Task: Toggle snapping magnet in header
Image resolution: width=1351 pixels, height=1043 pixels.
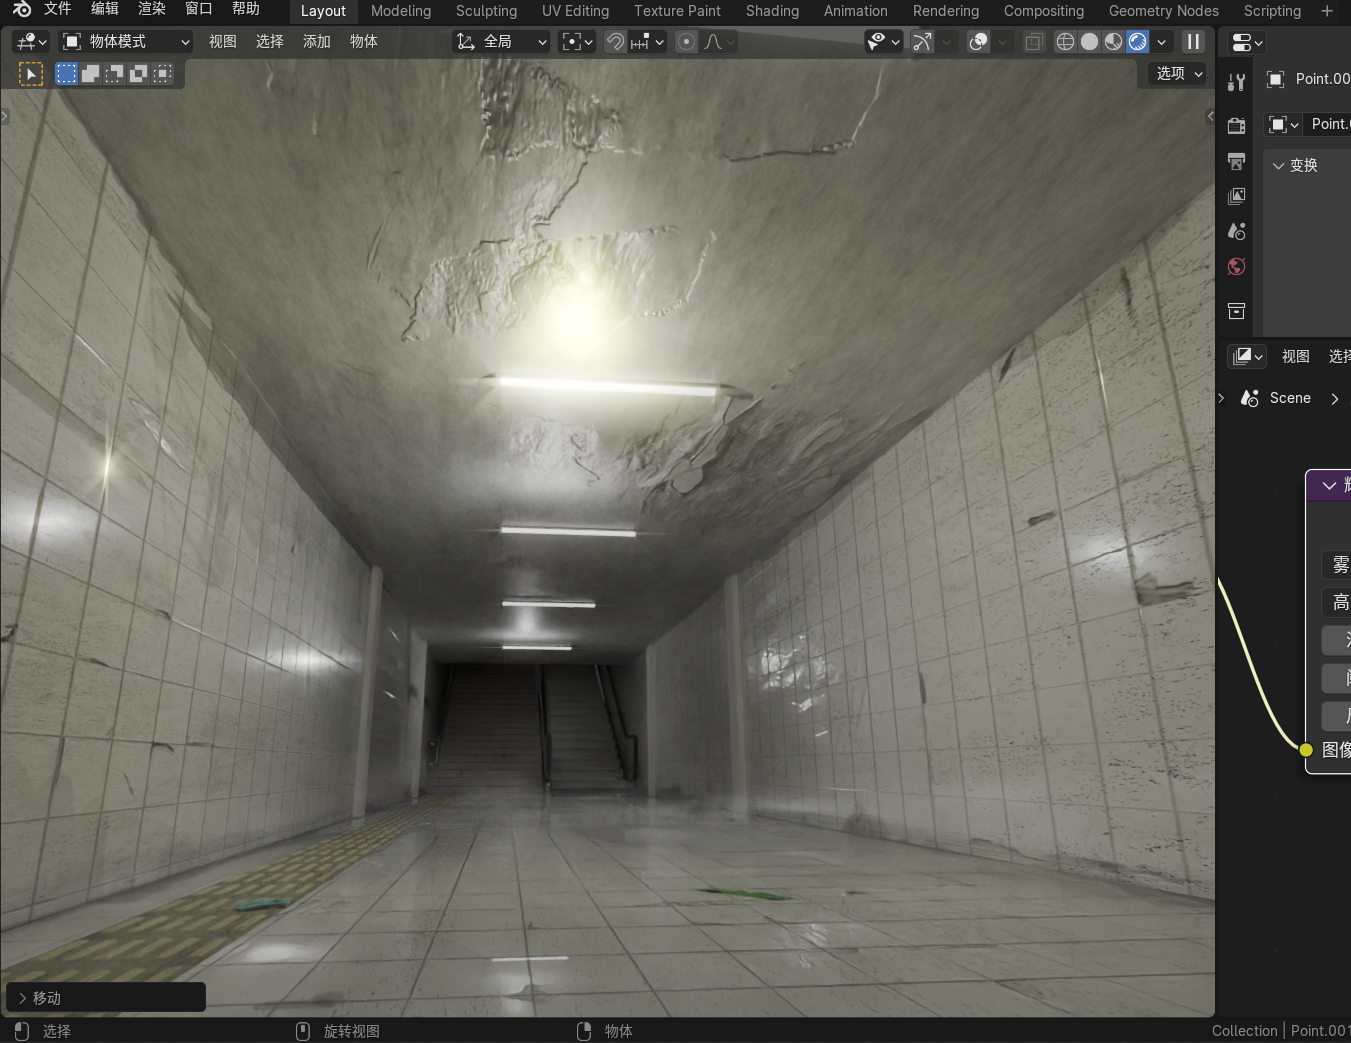Action: point(616,41)
